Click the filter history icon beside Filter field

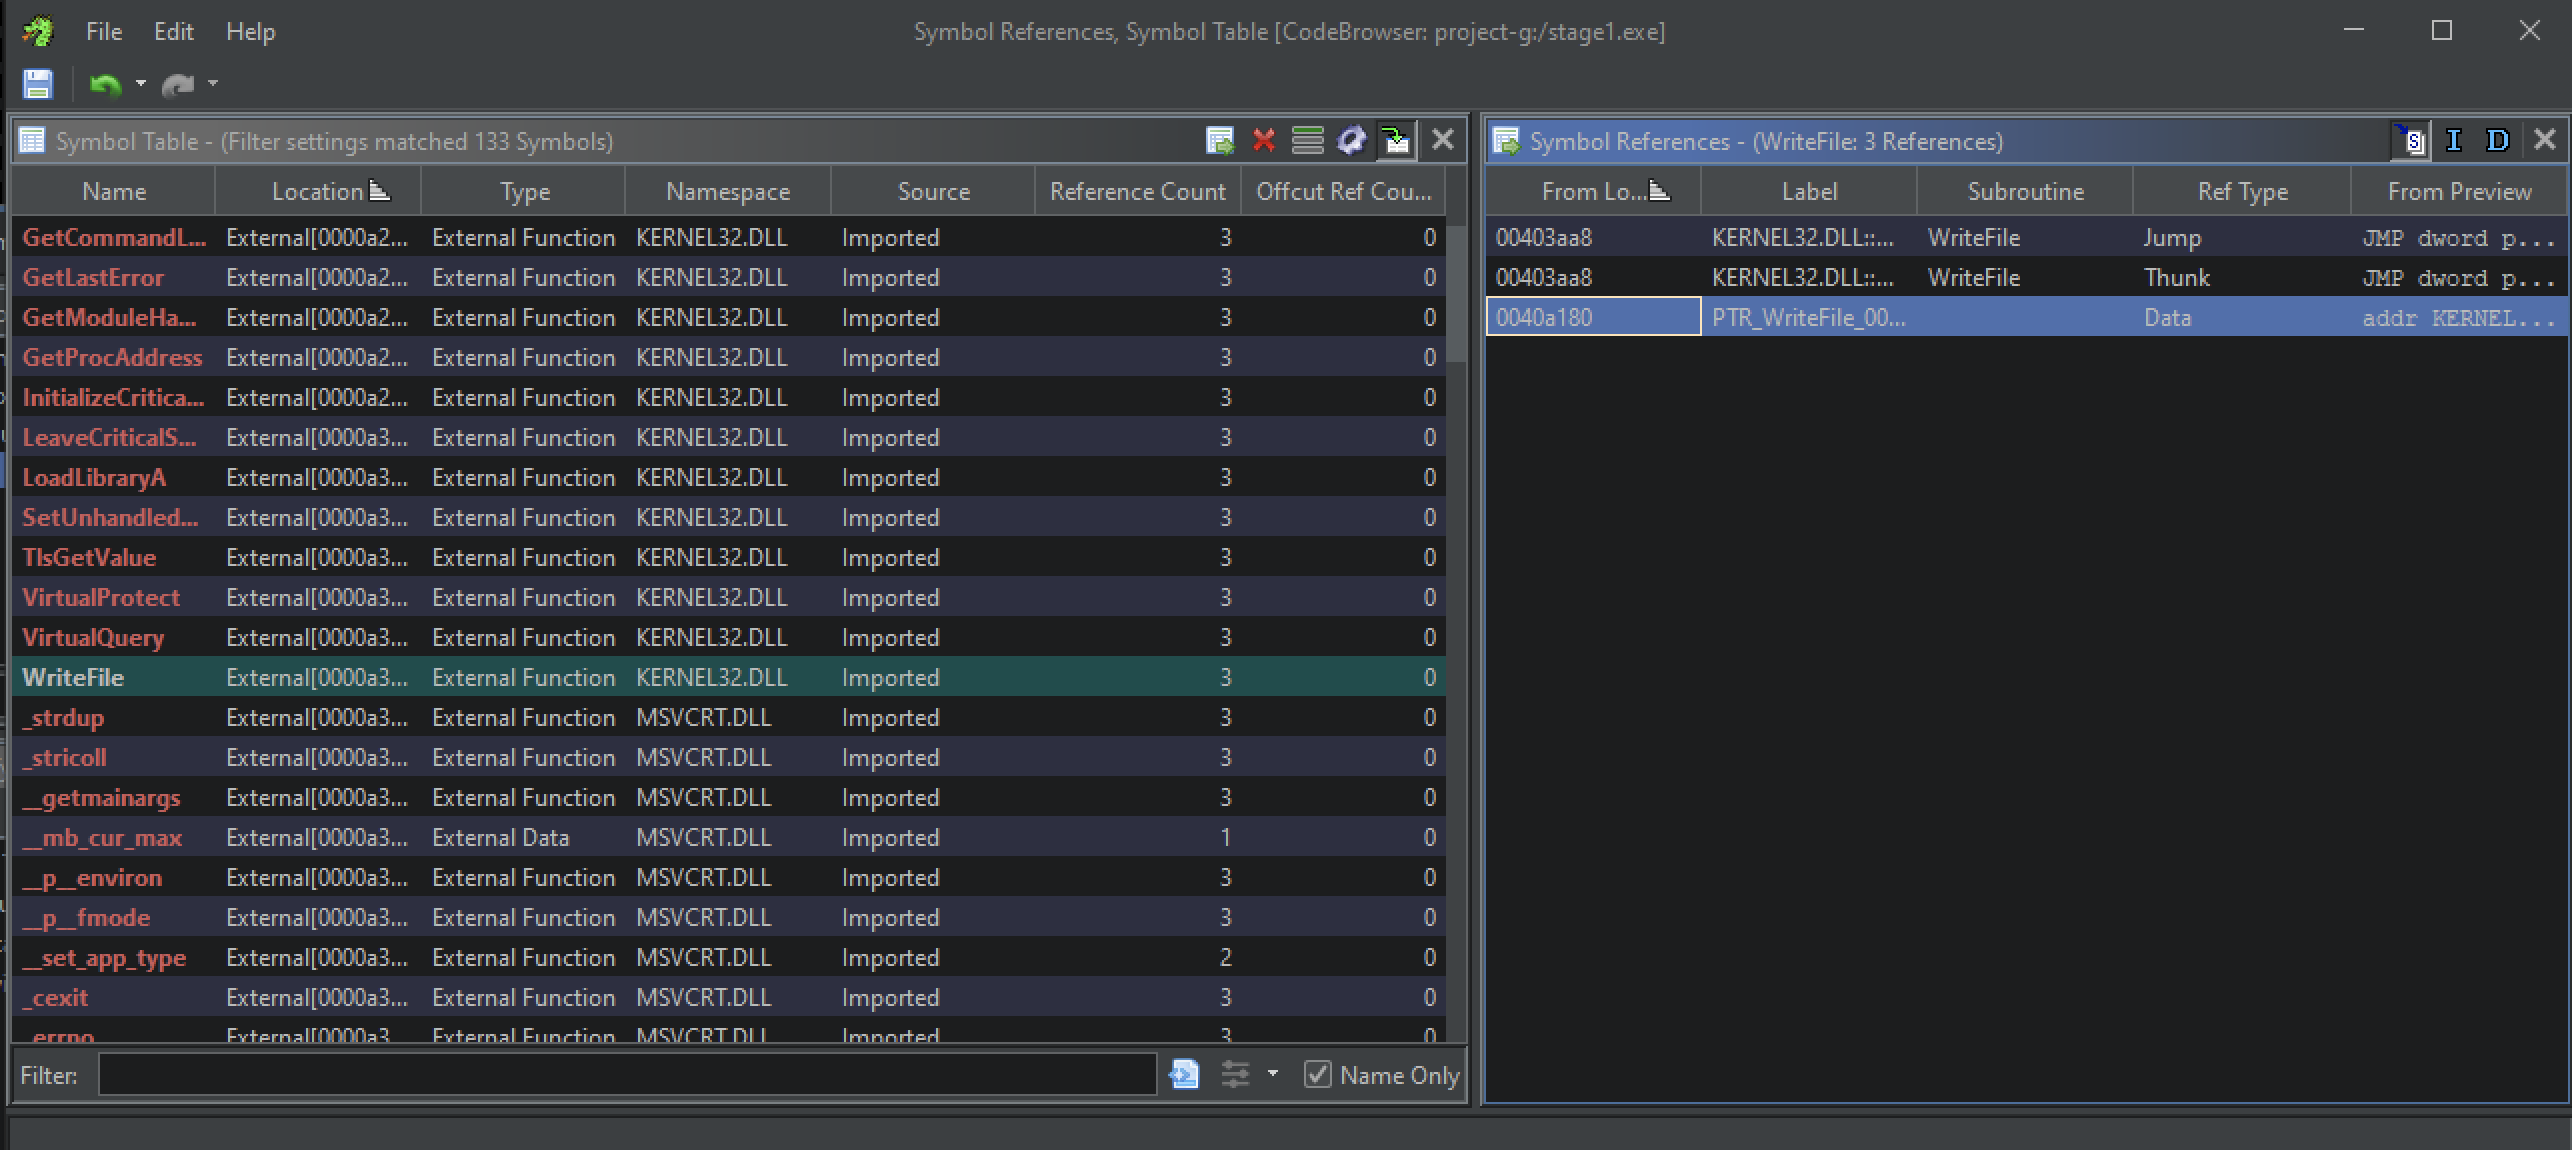(1184, 1075)
